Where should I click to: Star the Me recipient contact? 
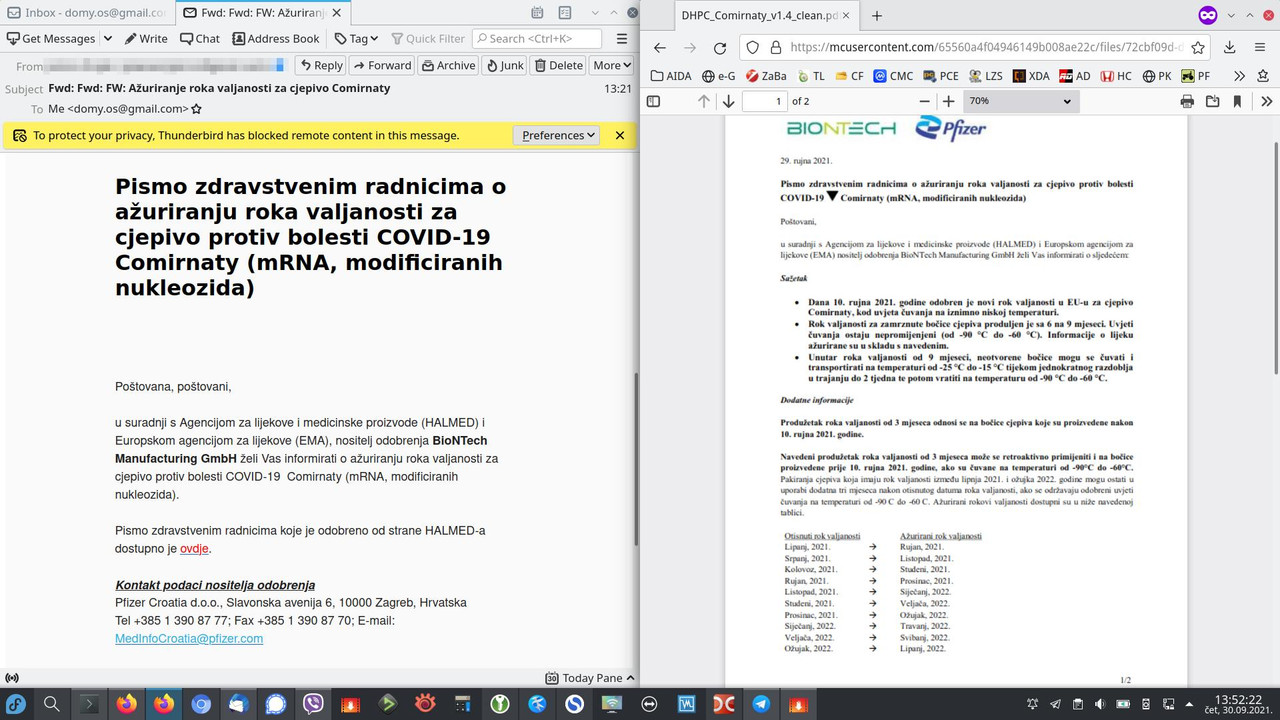coord(197,108)
